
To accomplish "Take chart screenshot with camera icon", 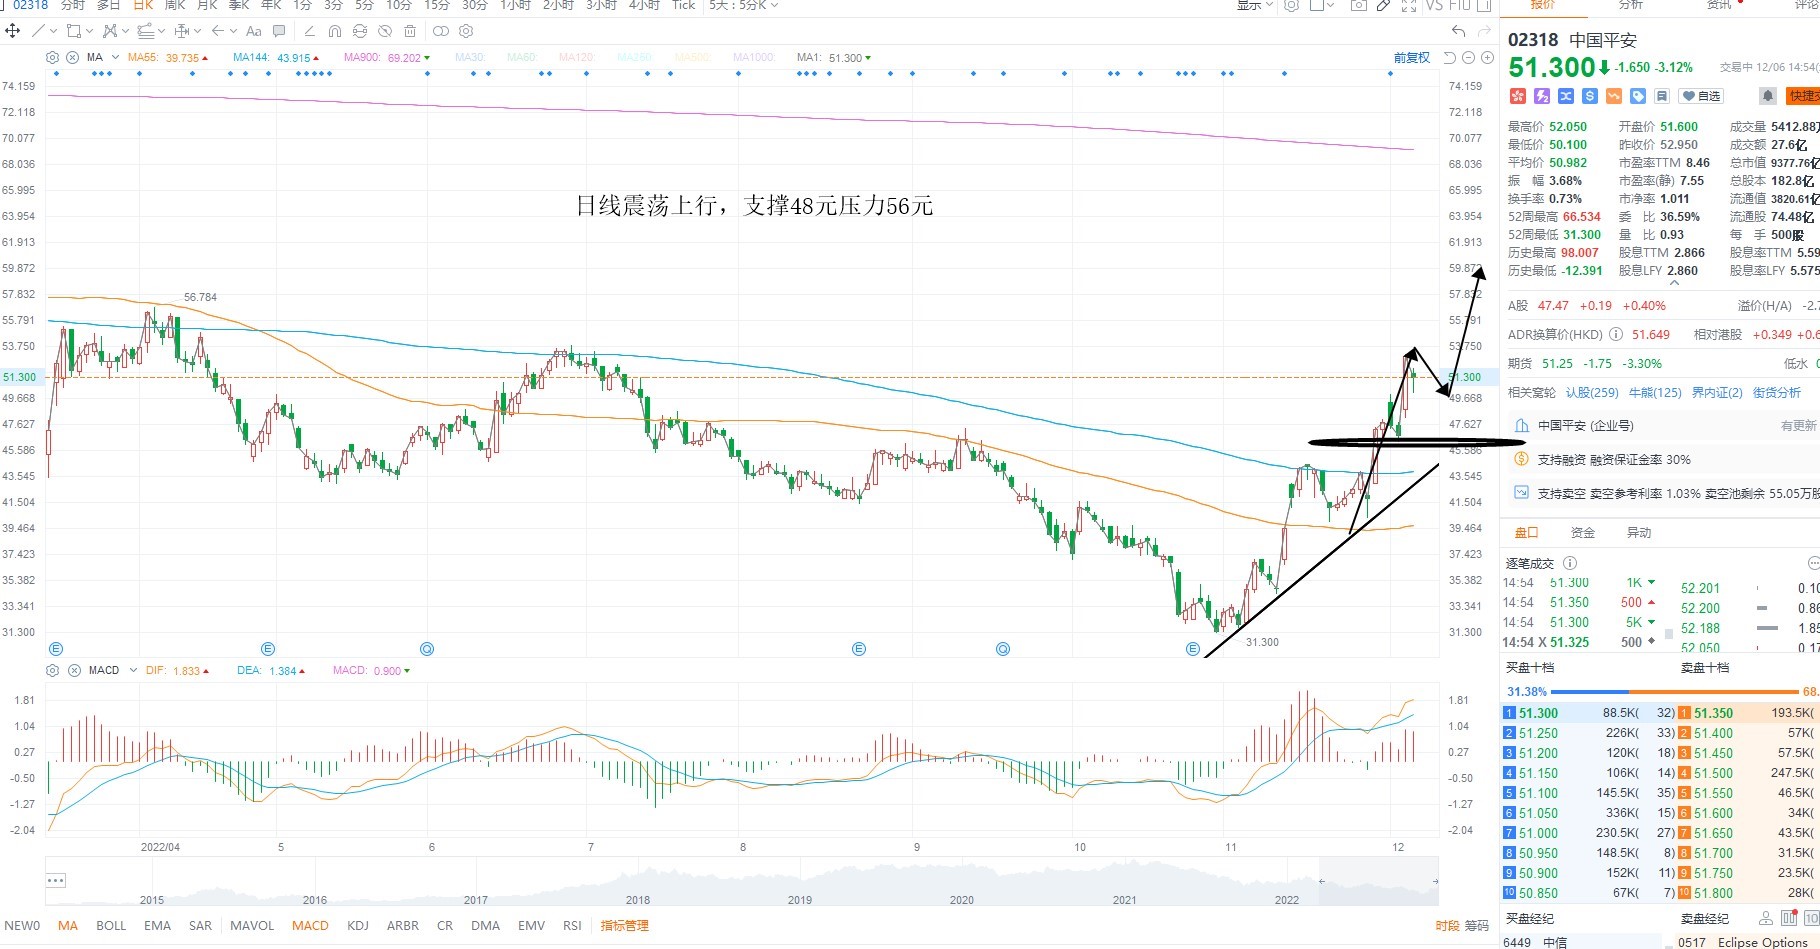I will click(x=1359, y=5).
